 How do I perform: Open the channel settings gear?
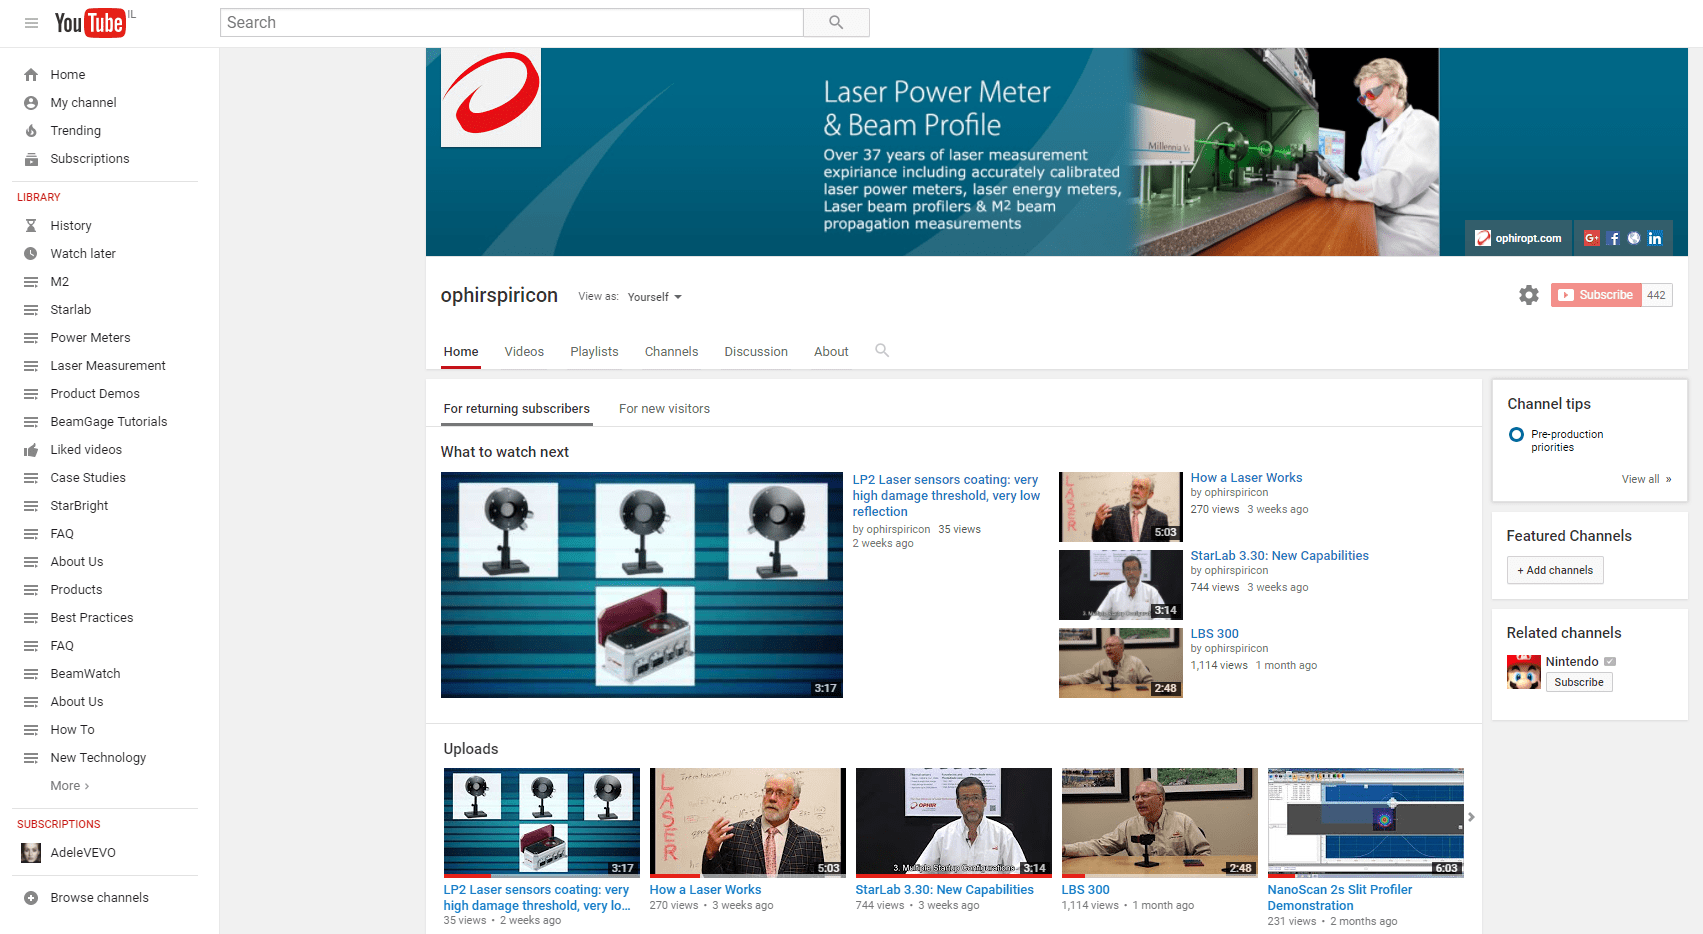coord(1528,295)
